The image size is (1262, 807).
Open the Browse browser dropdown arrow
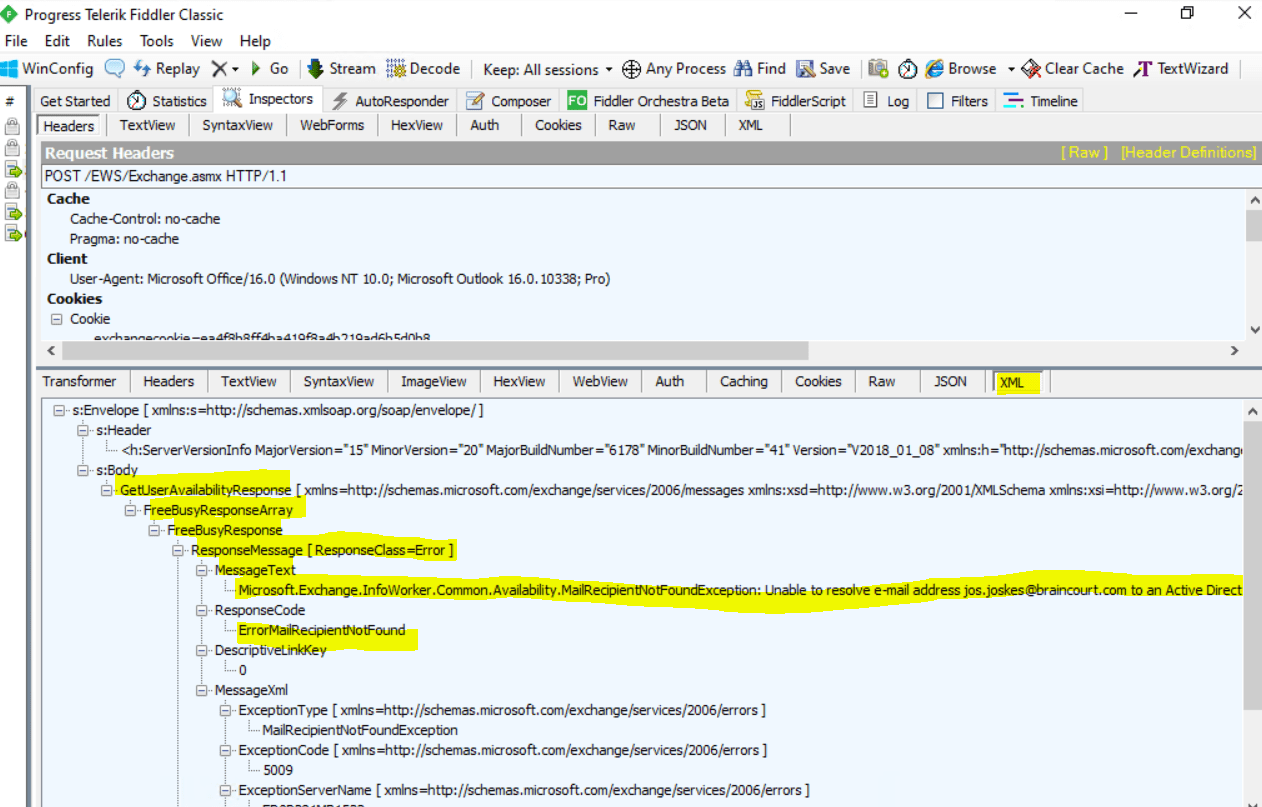pos(1012,68)
